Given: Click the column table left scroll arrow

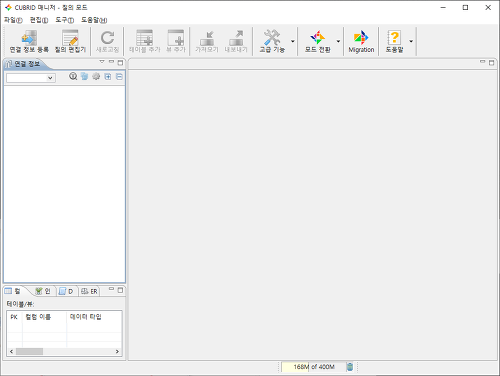Looking at the screenshot, I should (11, 351).
